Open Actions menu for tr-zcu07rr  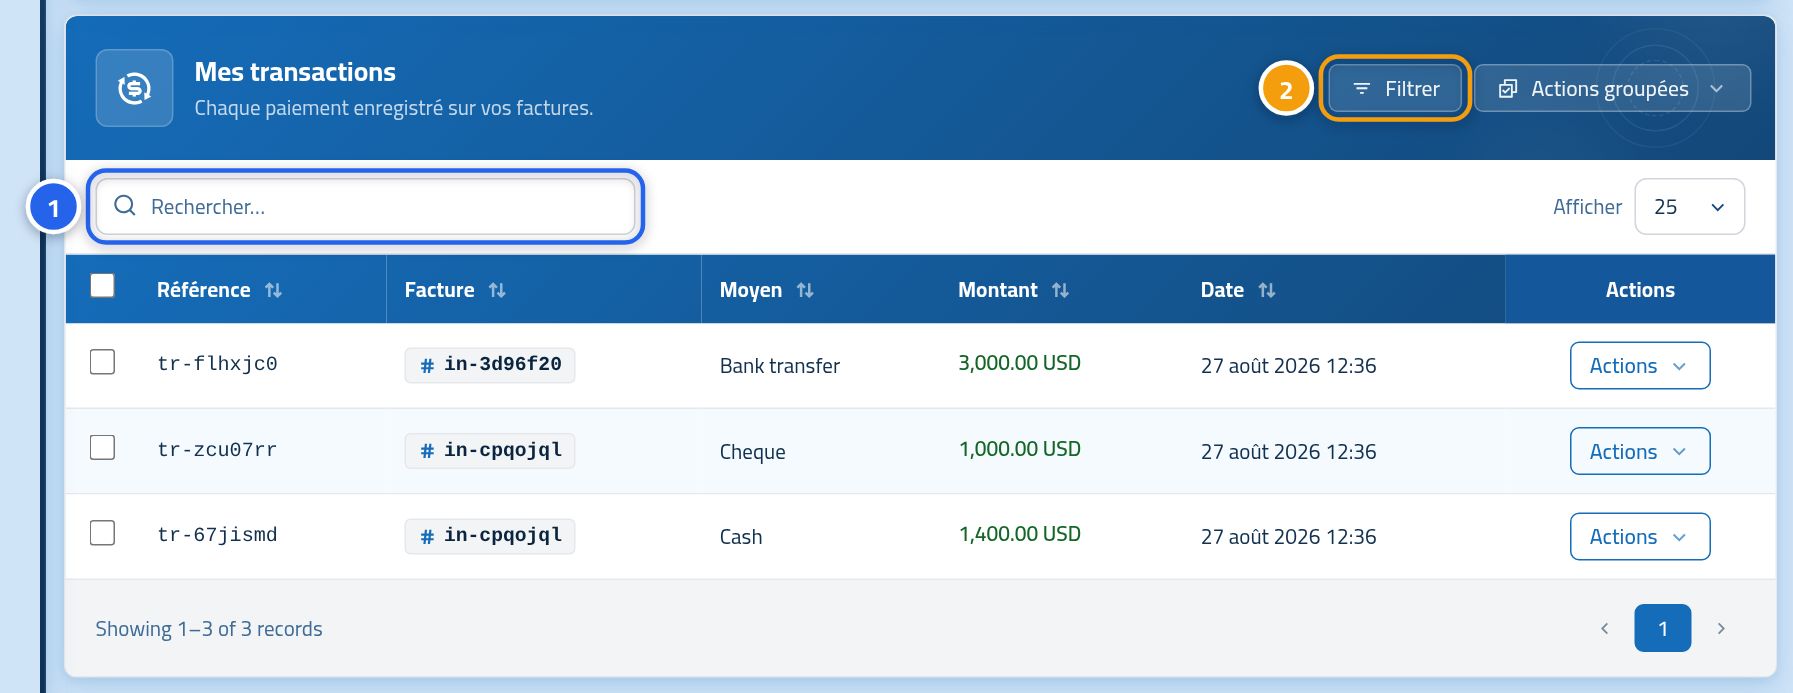coord(1640,451)
